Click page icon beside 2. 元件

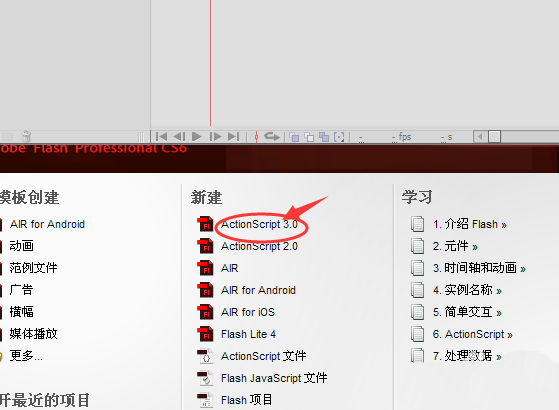pyautogui.click(x=417, y=246)
